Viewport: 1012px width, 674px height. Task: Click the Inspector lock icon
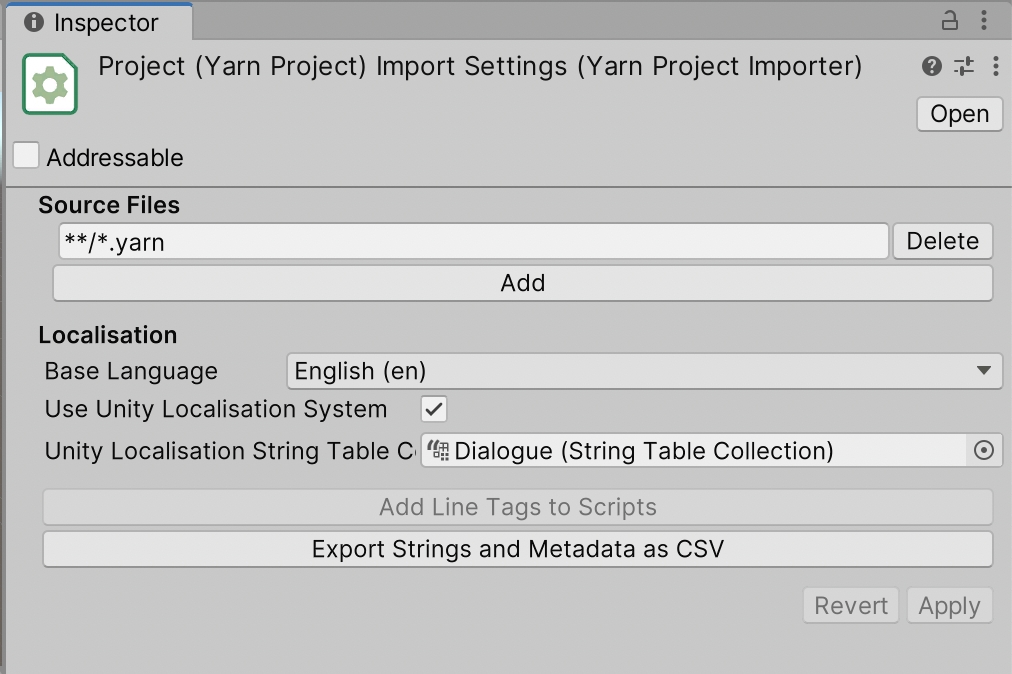949,21
